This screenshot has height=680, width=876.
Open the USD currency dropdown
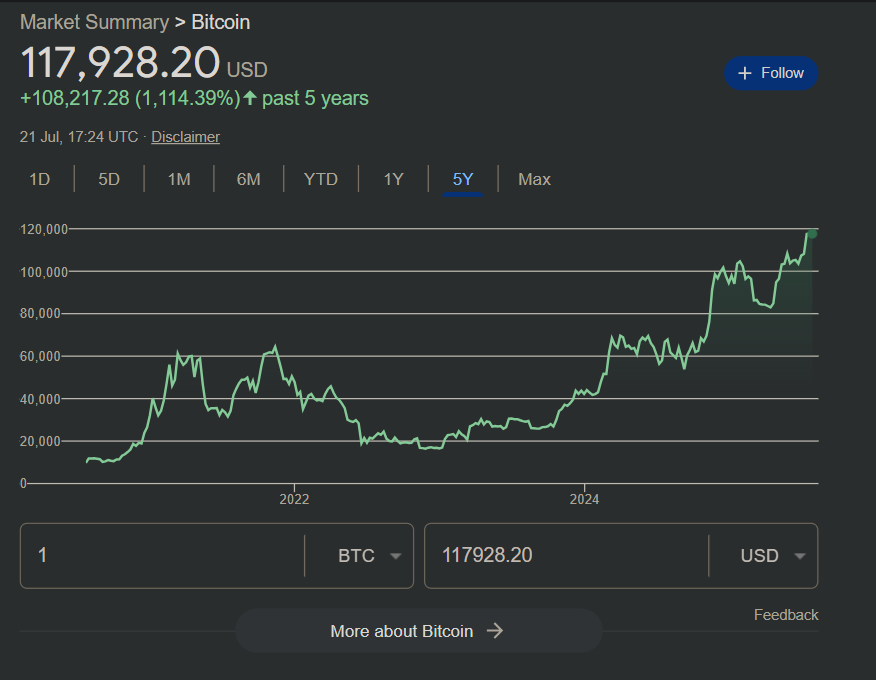[x=773, y=556]
